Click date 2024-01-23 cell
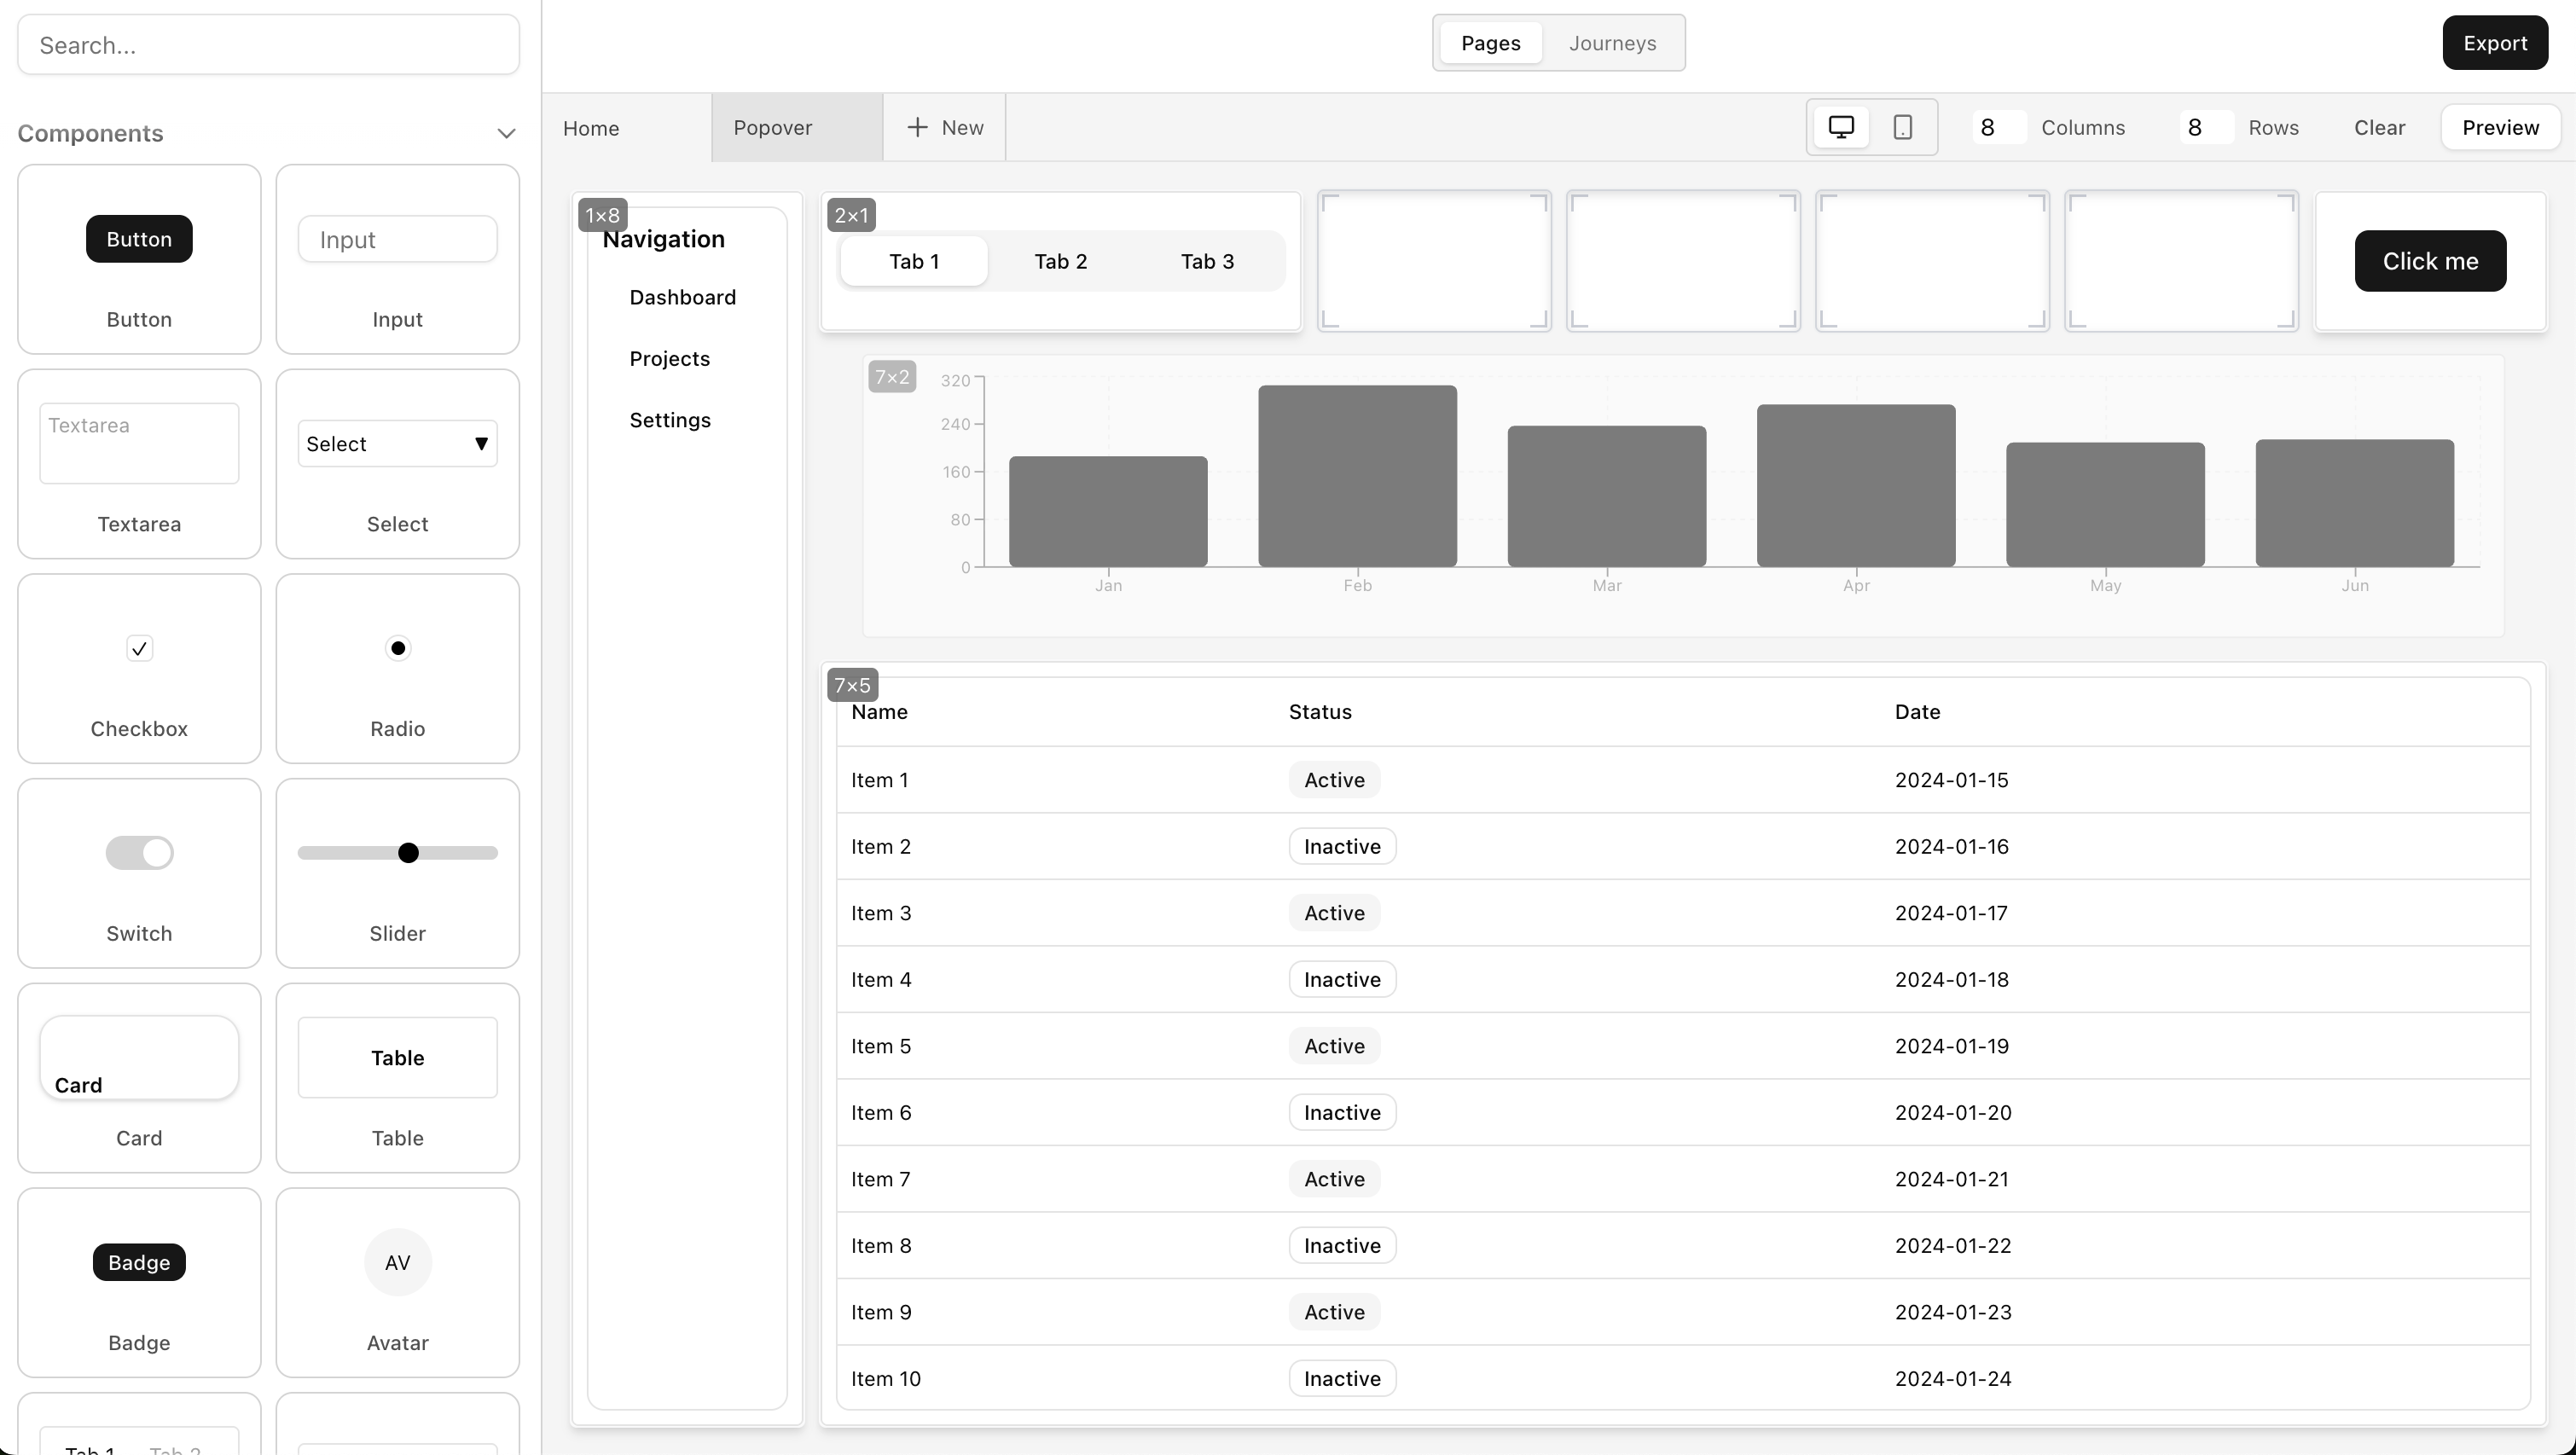Viewport: 2576px width, 1455px height. pyautogui.click(x=1953, y=1312)
